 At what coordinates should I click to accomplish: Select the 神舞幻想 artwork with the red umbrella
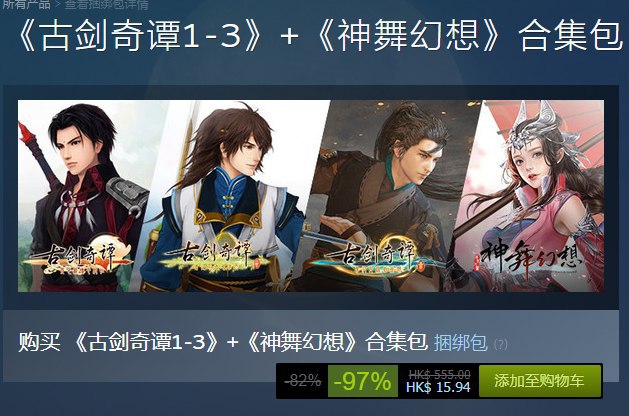528,196
